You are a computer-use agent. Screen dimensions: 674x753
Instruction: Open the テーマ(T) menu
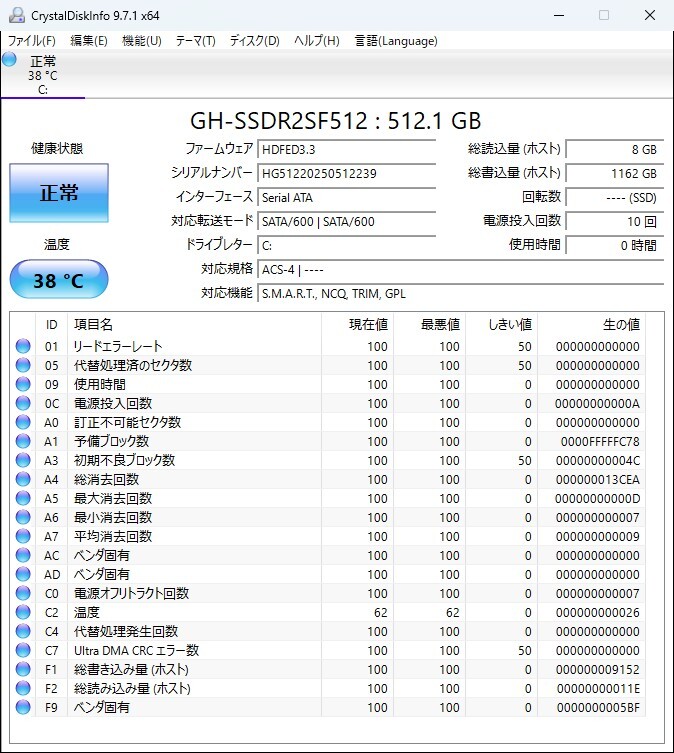tap(195, 41)
